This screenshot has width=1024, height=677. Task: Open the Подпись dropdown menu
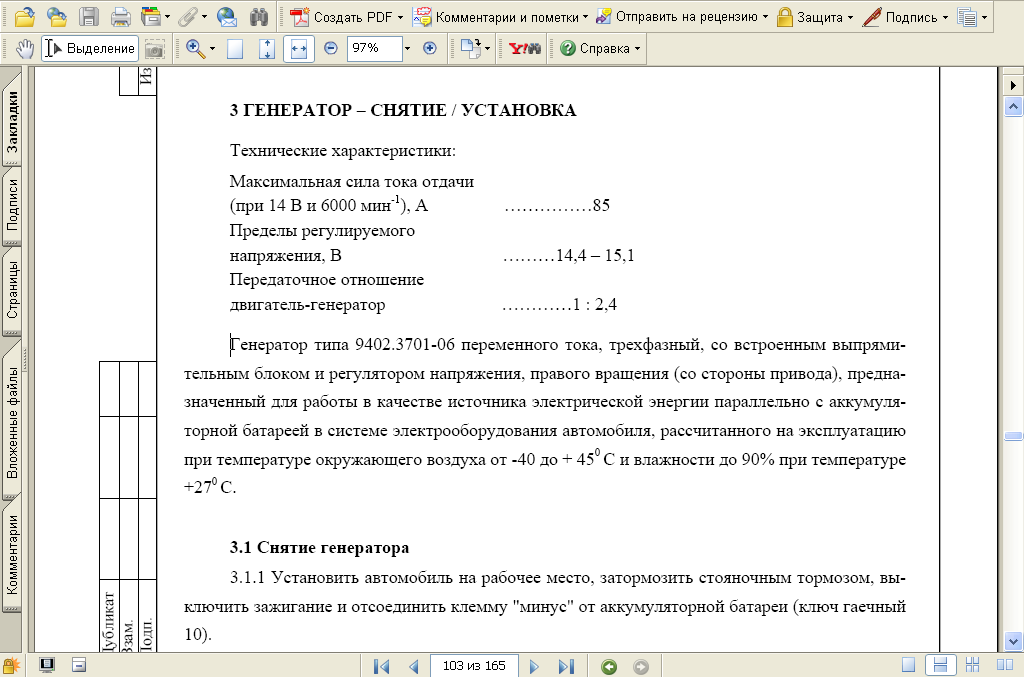(x=904, y=17)
